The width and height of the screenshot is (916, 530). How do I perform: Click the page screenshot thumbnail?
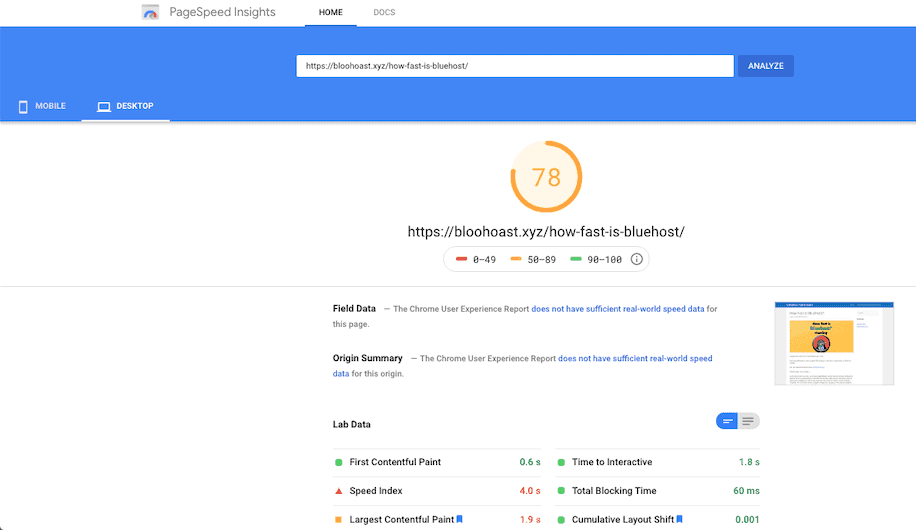819,343
